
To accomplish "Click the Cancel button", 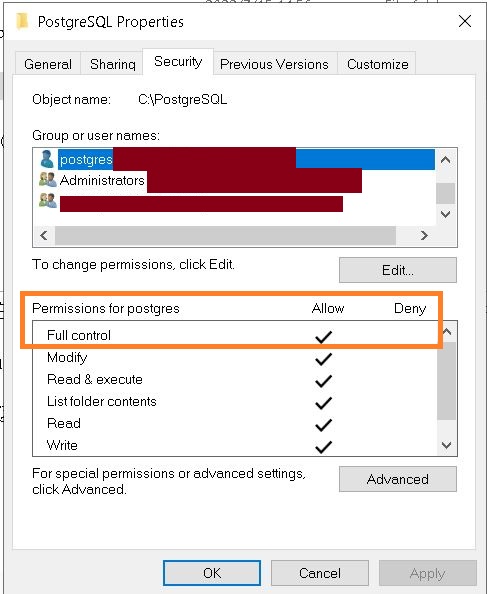I will [x=320, y=573].
